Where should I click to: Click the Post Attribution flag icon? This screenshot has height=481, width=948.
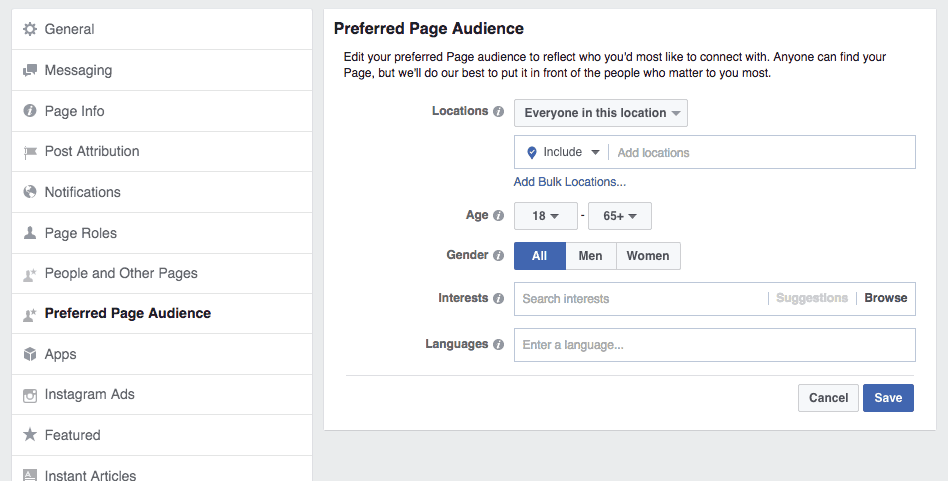point(30,152)
